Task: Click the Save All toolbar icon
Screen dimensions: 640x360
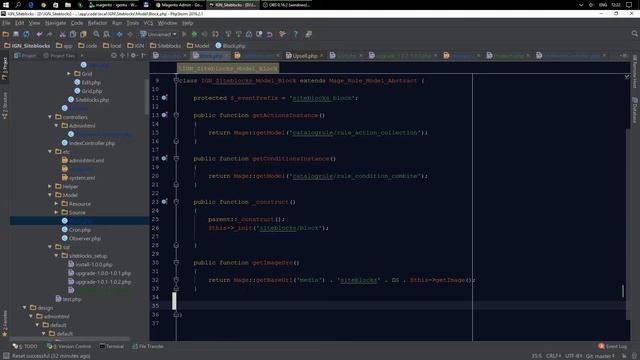Action: tap(16, 34)
